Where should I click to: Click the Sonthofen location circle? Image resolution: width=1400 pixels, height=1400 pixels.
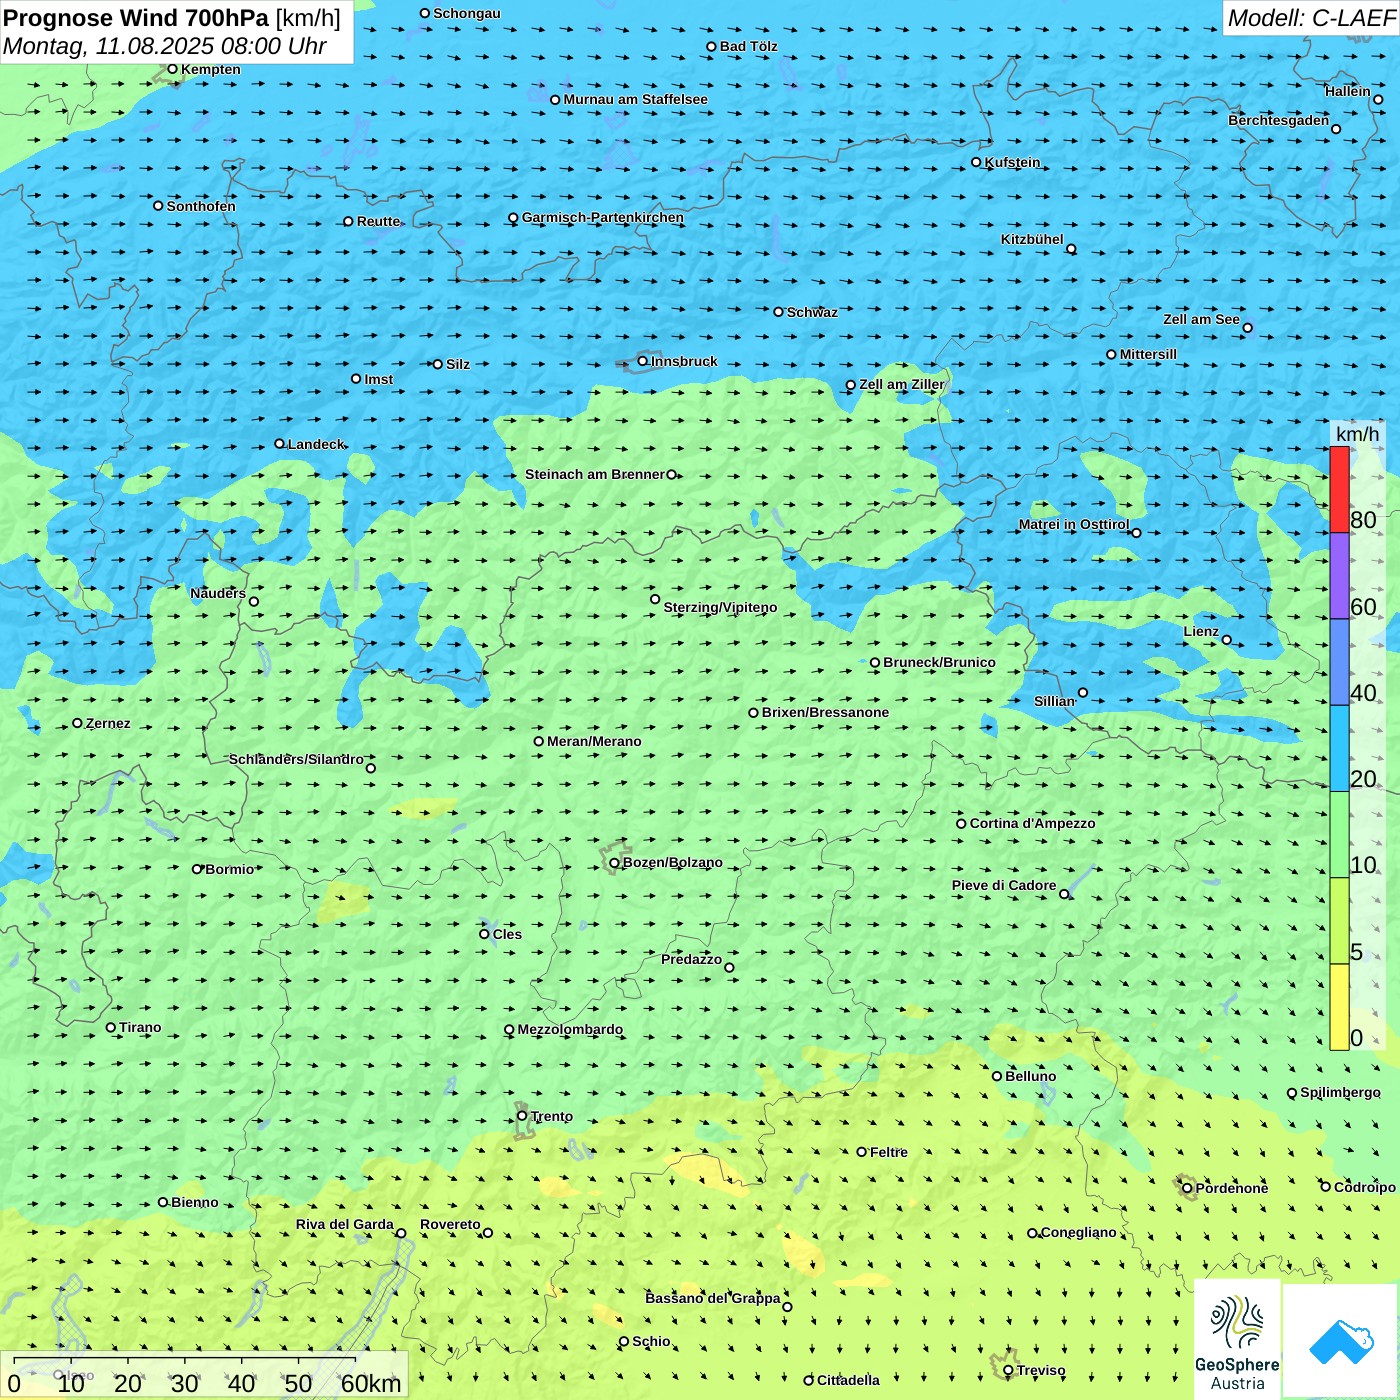click(158, 206)
